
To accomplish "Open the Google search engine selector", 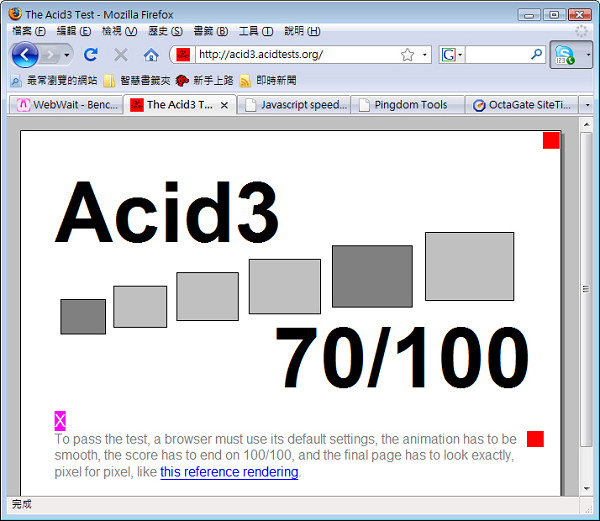I will (x=452, y=55).
